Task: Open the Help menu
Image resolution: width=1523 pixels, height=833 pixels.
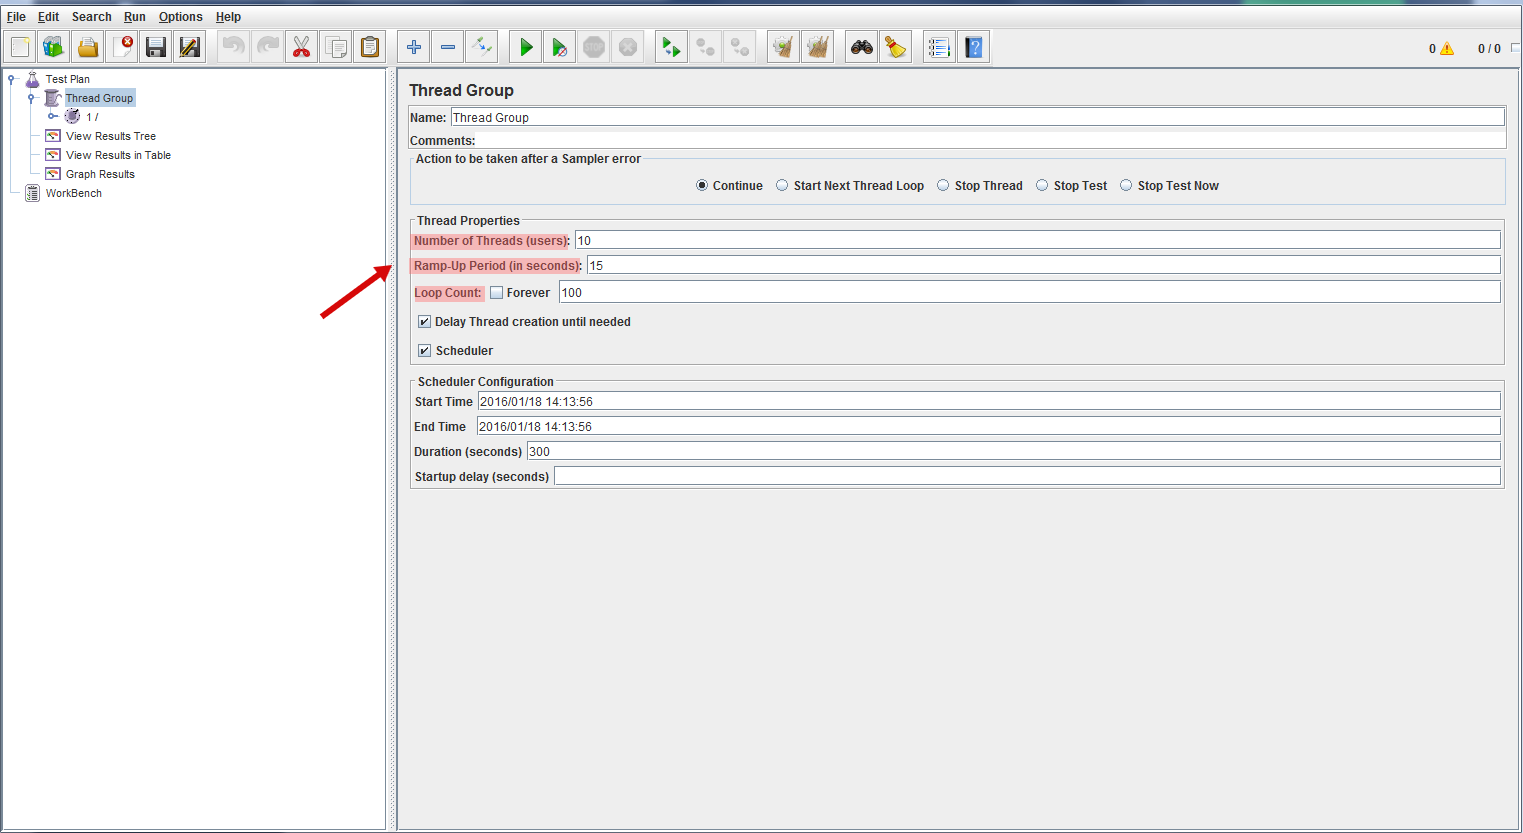Action: [228, 17]
